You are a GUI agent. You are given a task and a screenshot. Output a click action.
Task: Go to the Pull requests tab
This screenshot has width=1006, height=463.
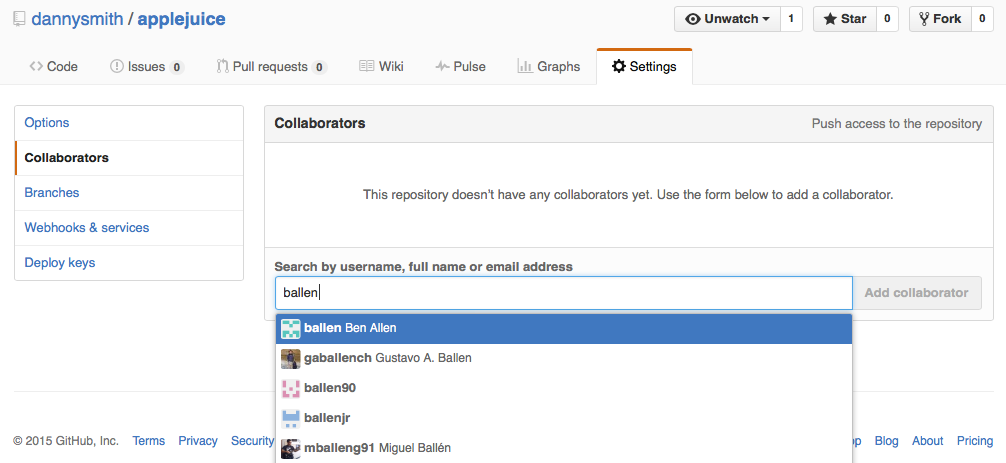point(271,67)
